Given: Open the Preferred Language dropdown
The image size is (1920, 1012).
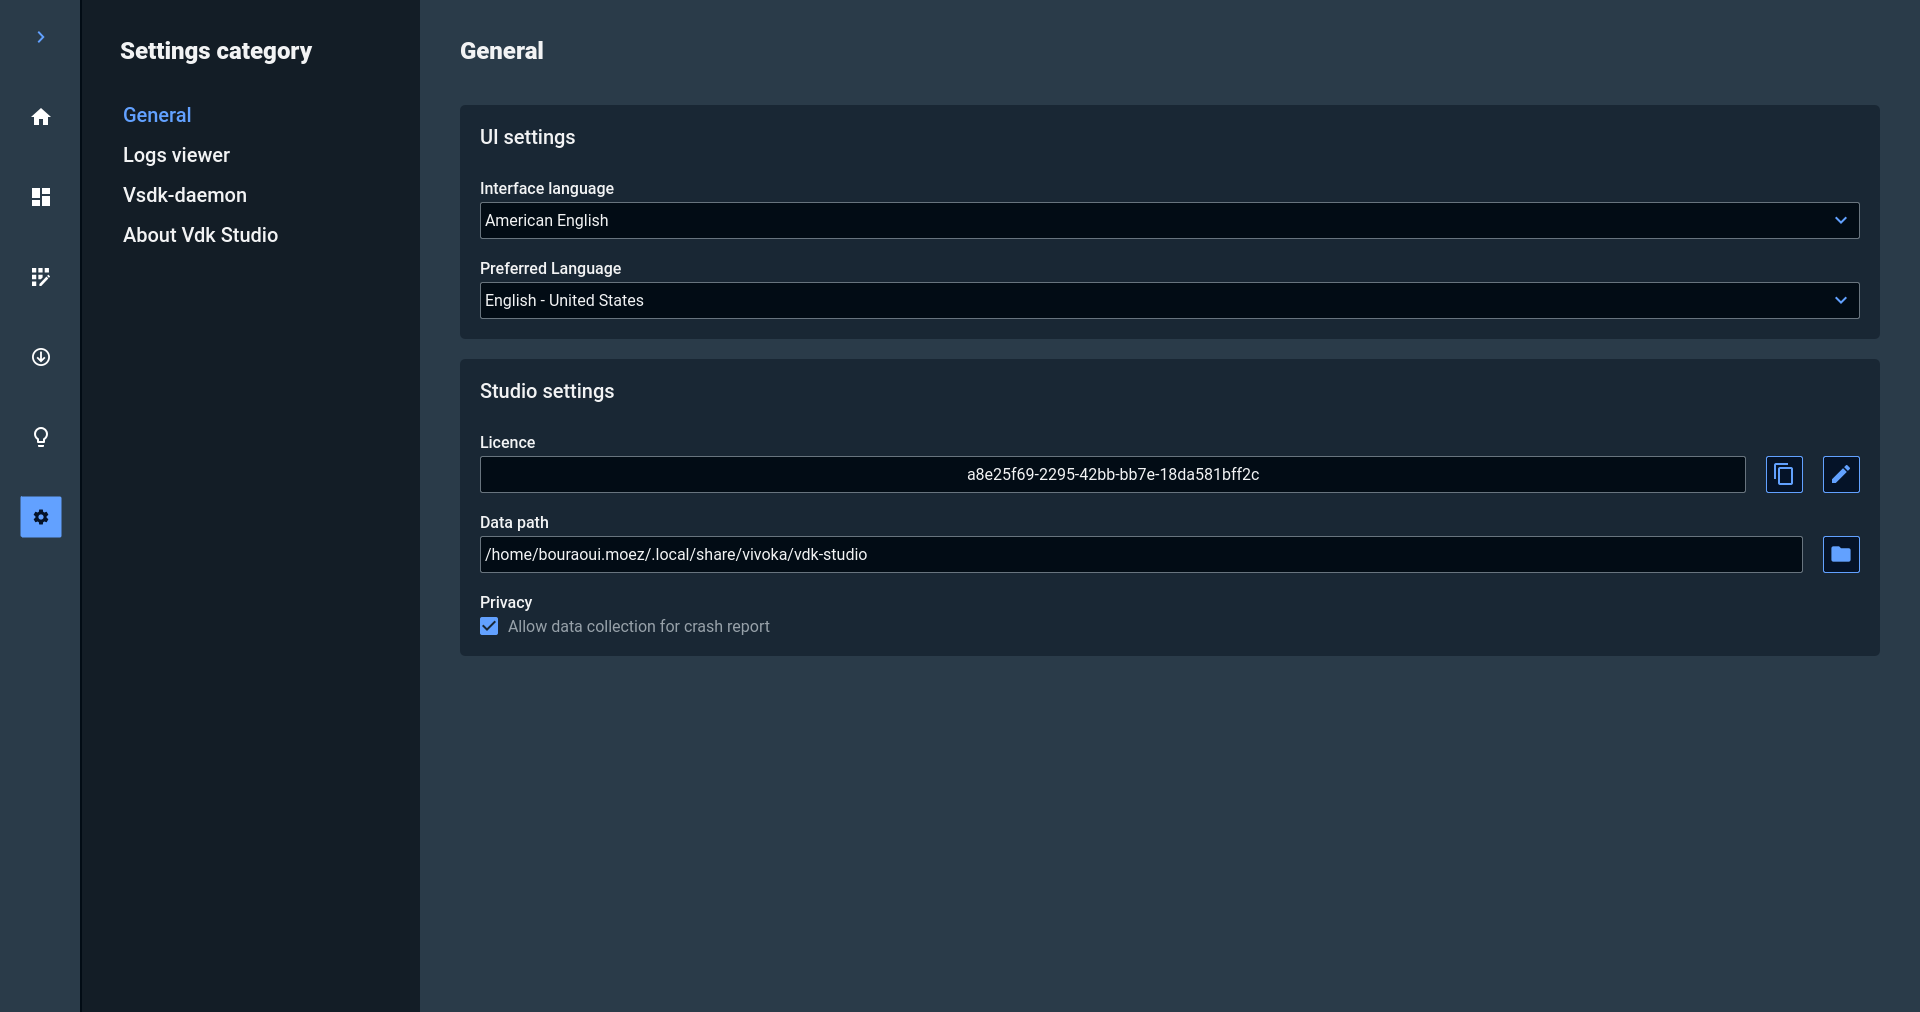Looking at the screenshot, I should [x=1169, y=300].
